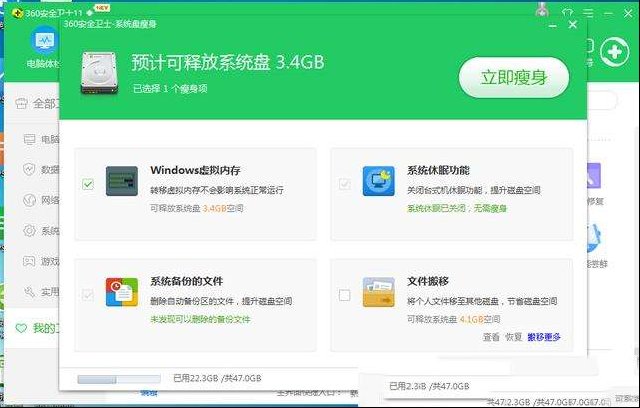The width and height of the screenshot is (640, 408).
Task: Click 预计可释放系统盘 3.4GB heading
Action: click(228, 62)
